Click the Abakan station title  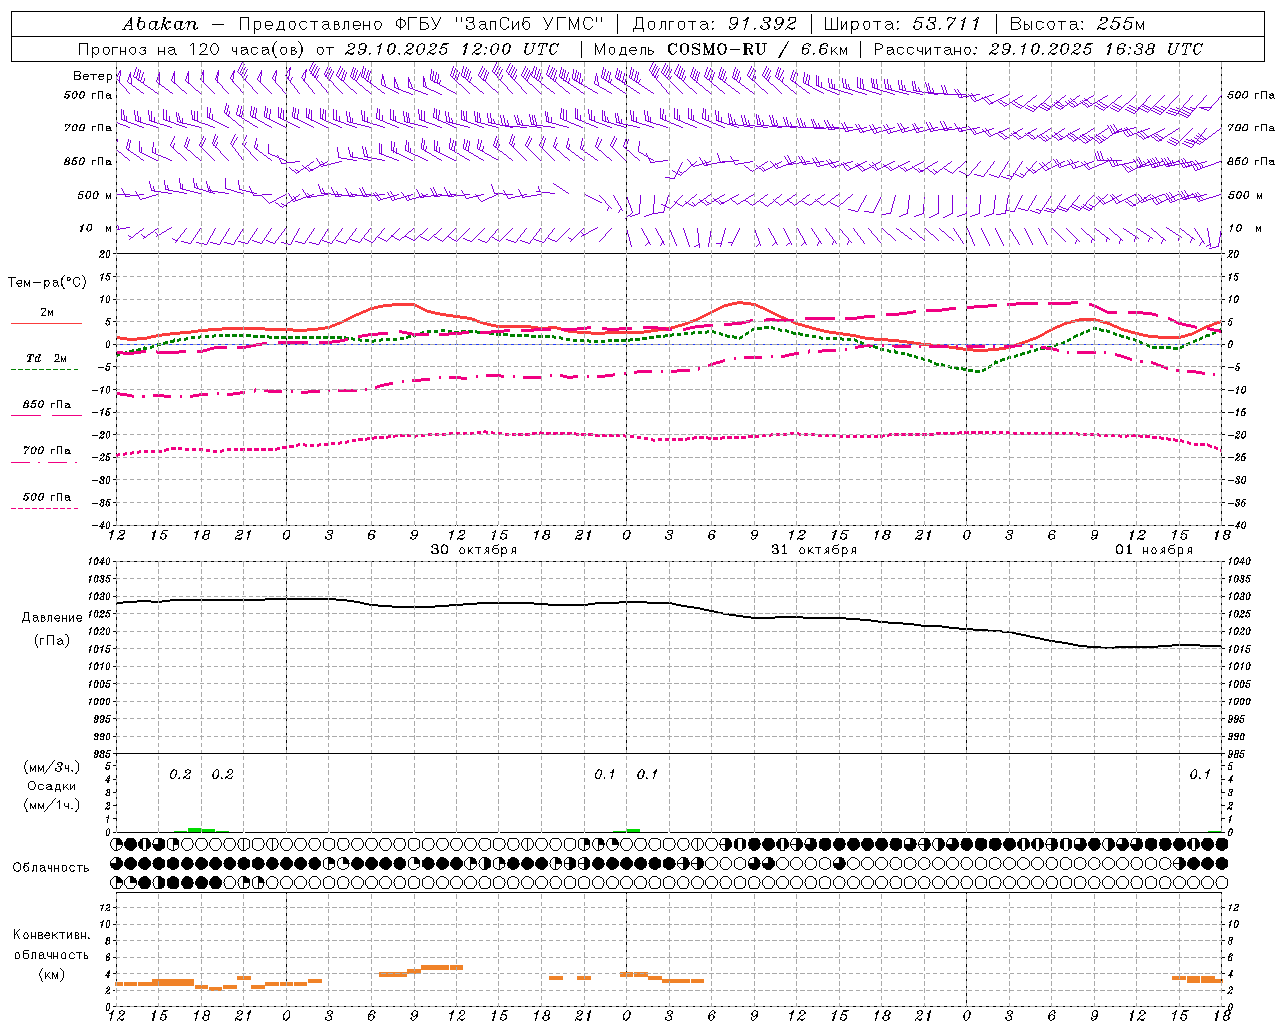160,23
